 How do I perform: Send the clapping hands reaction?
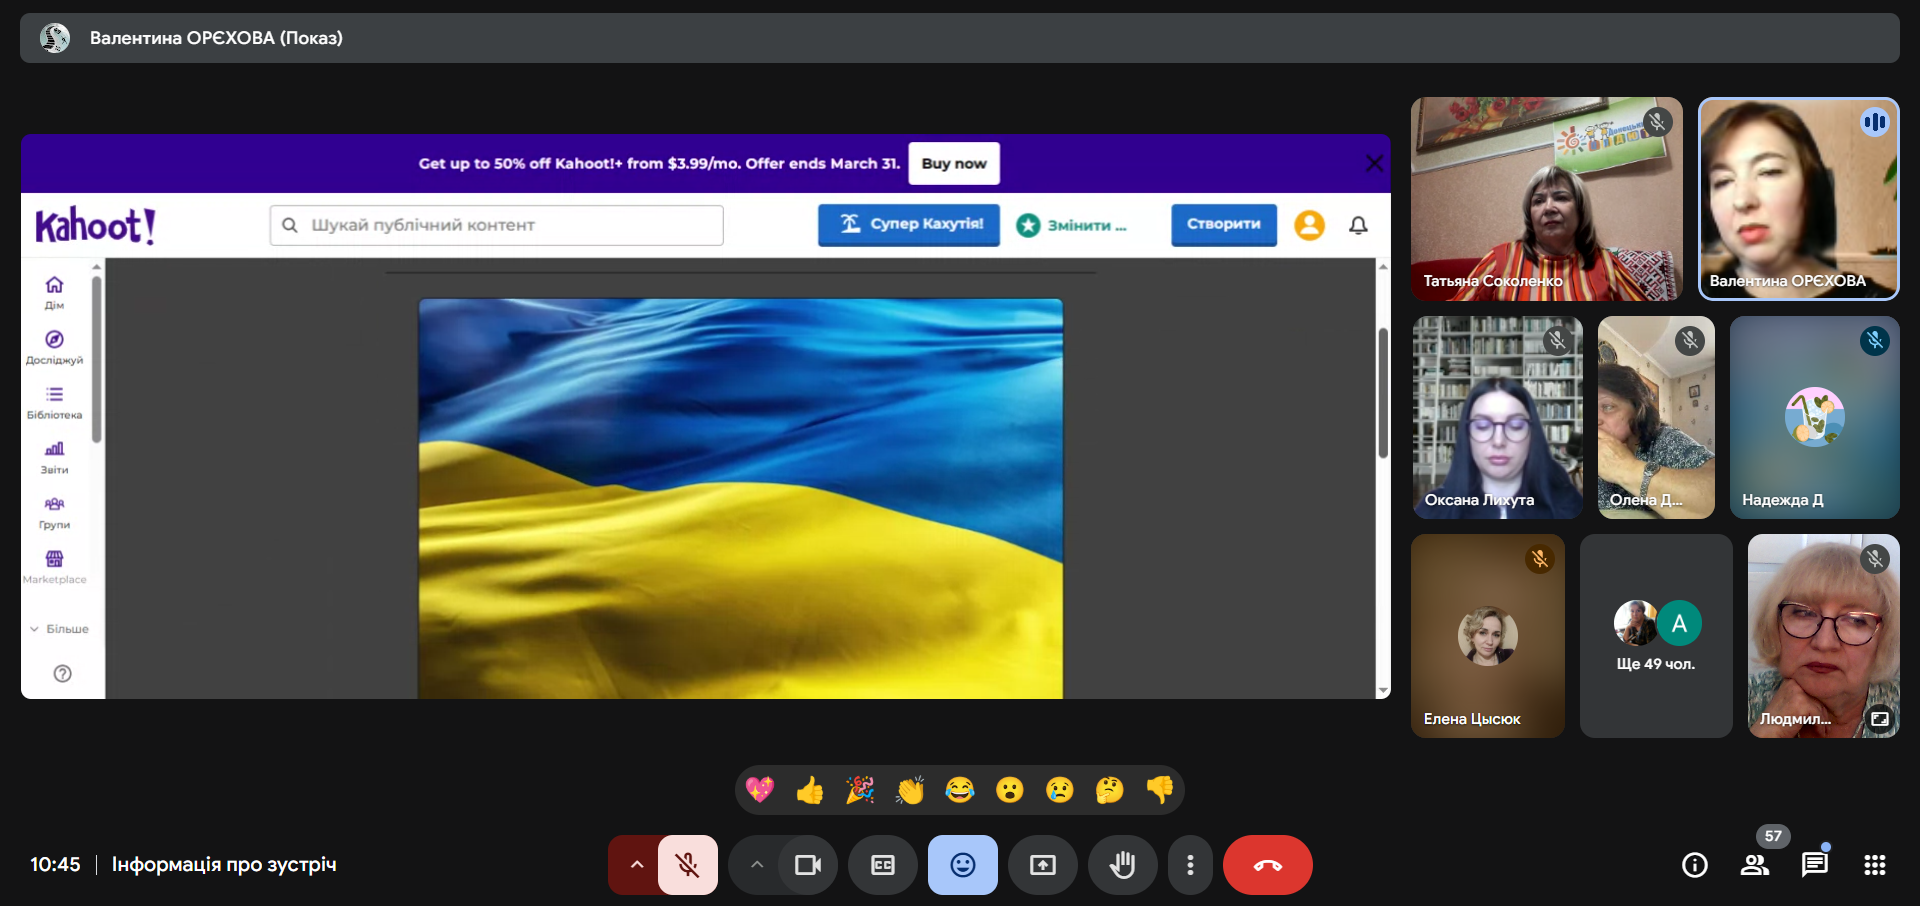tap(910, 791)
